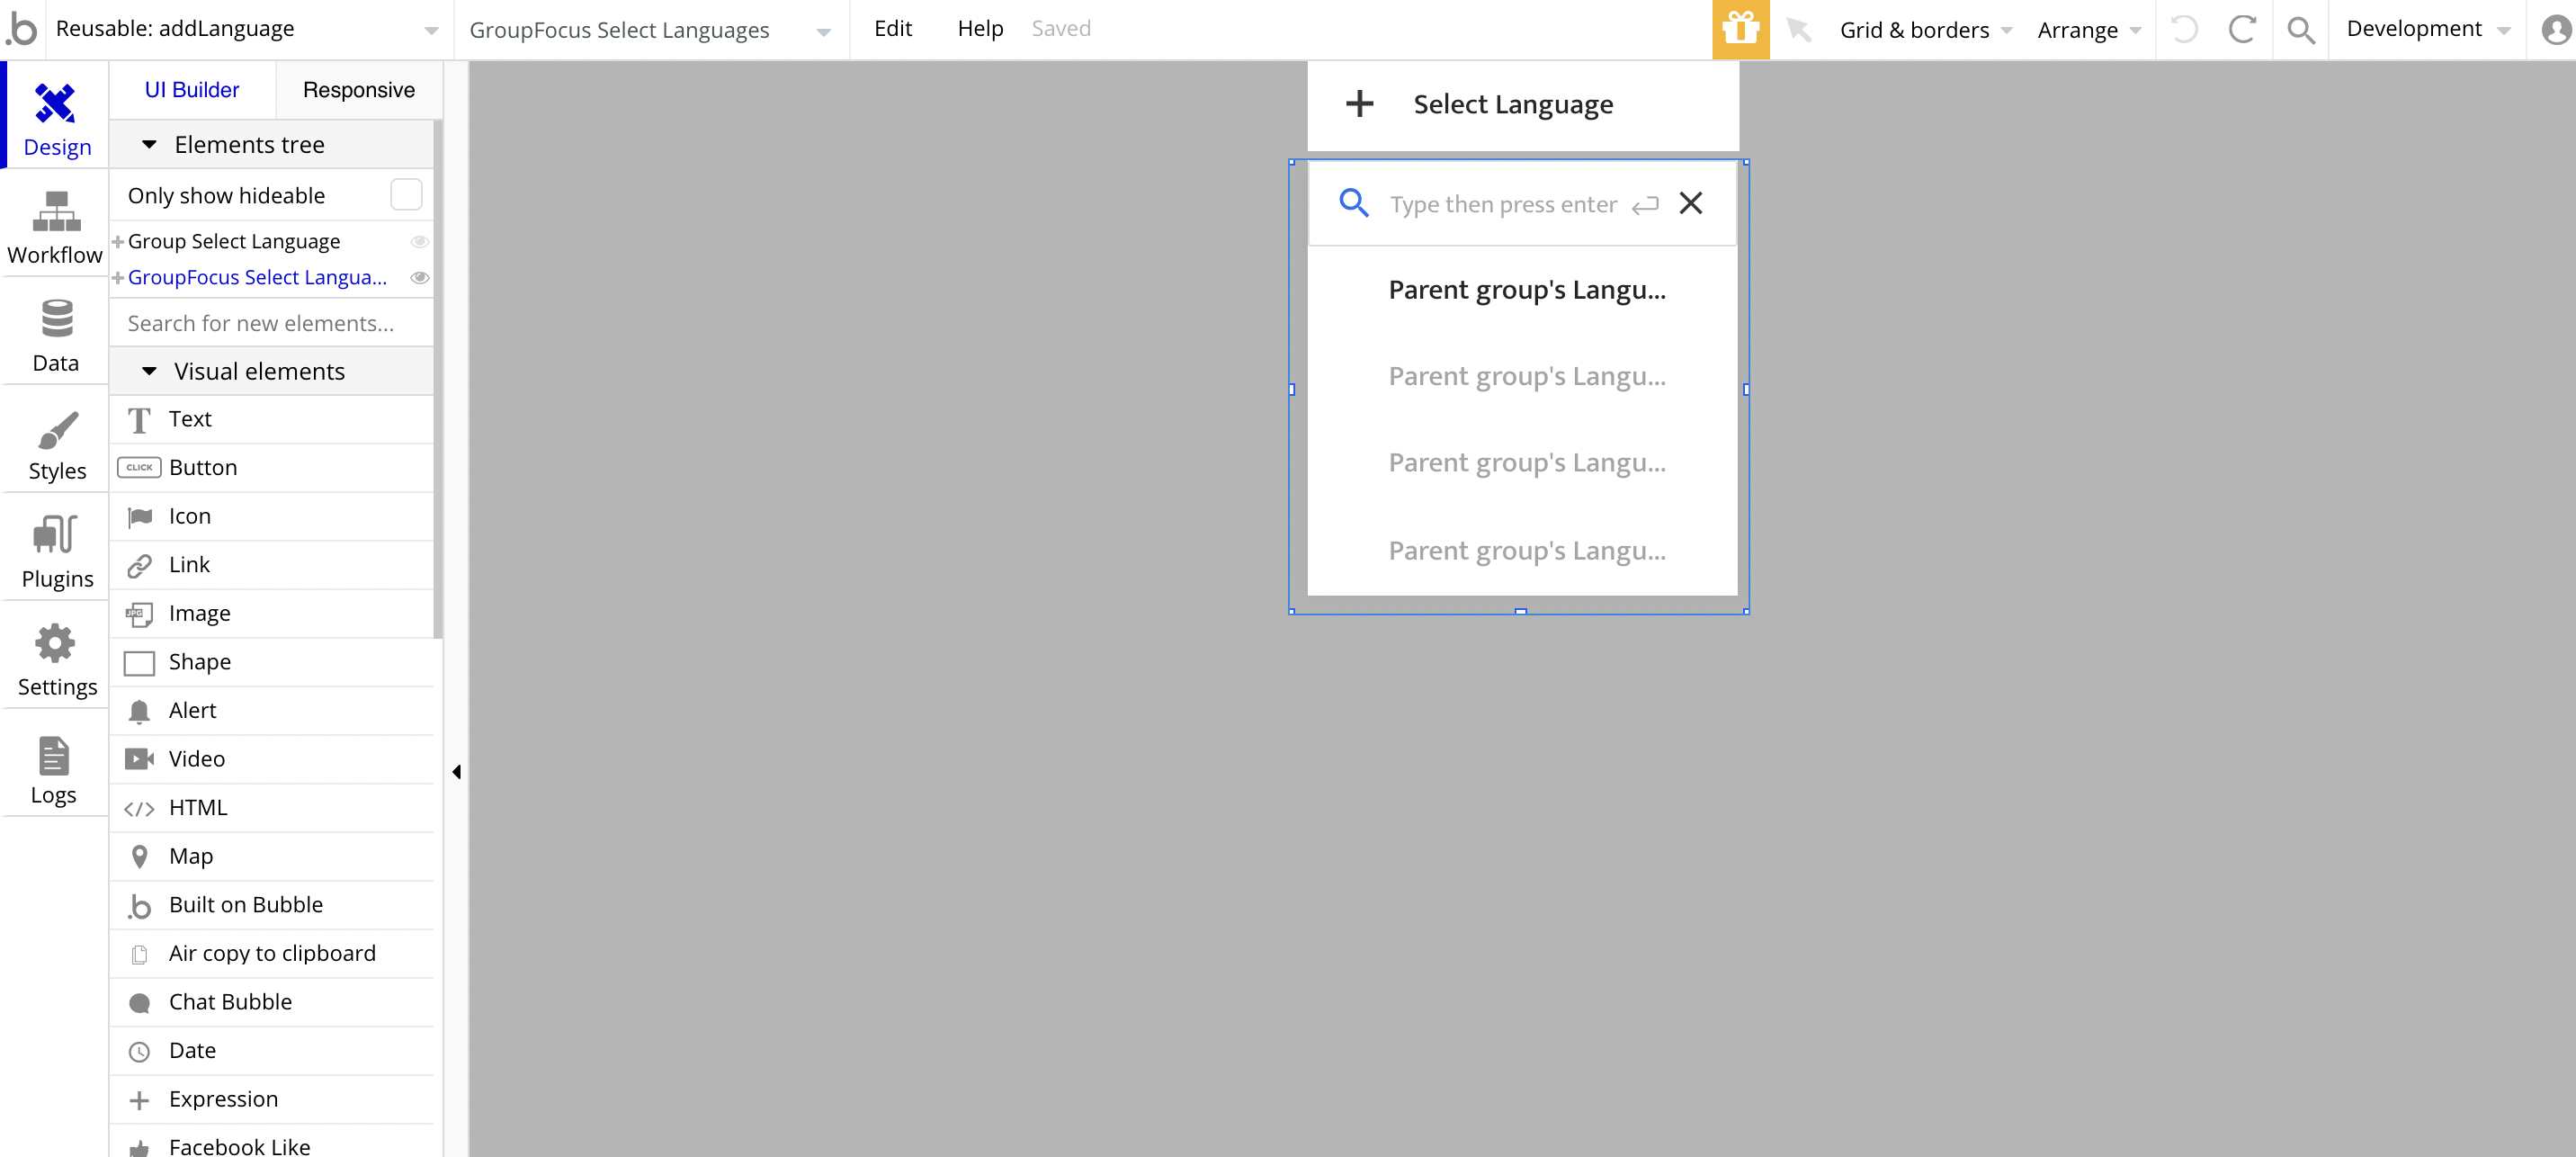Open the Logs section icon

point(54,755)
